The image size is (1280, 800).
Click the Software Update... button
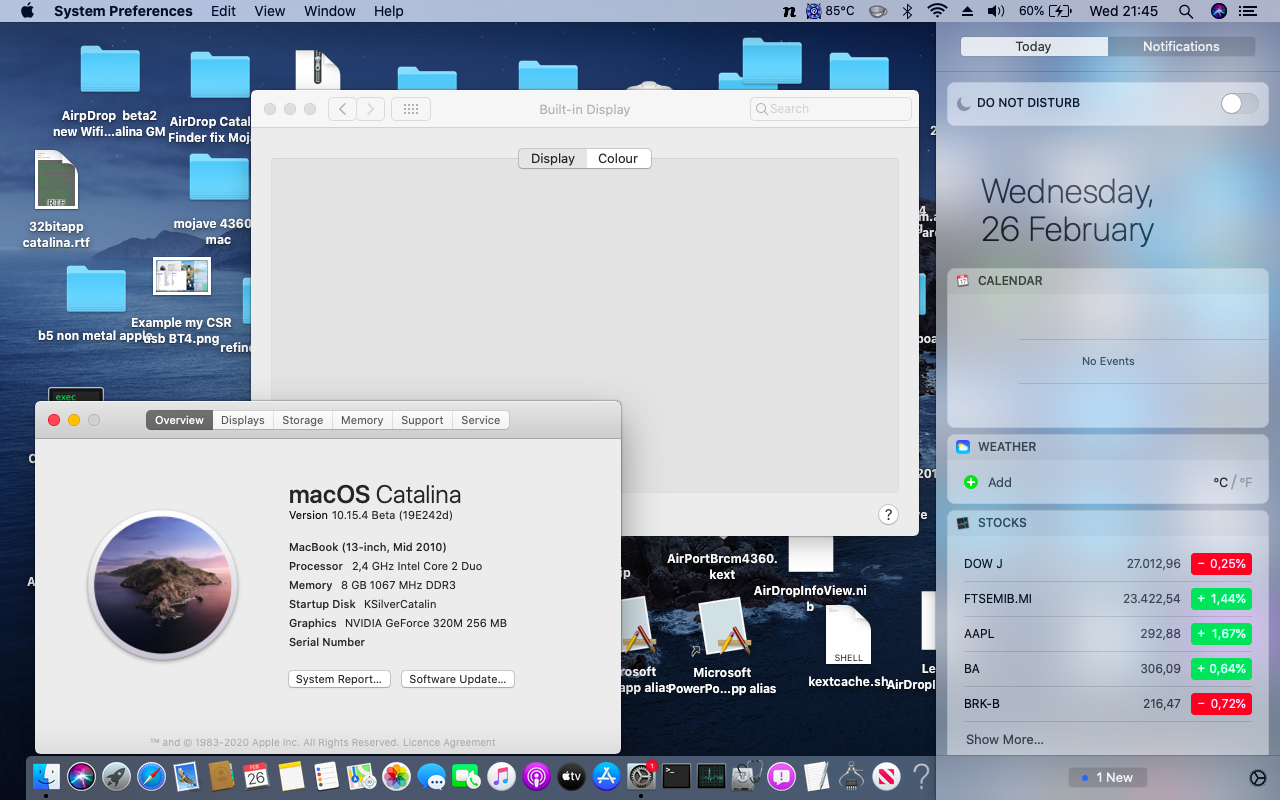[458, 679]
